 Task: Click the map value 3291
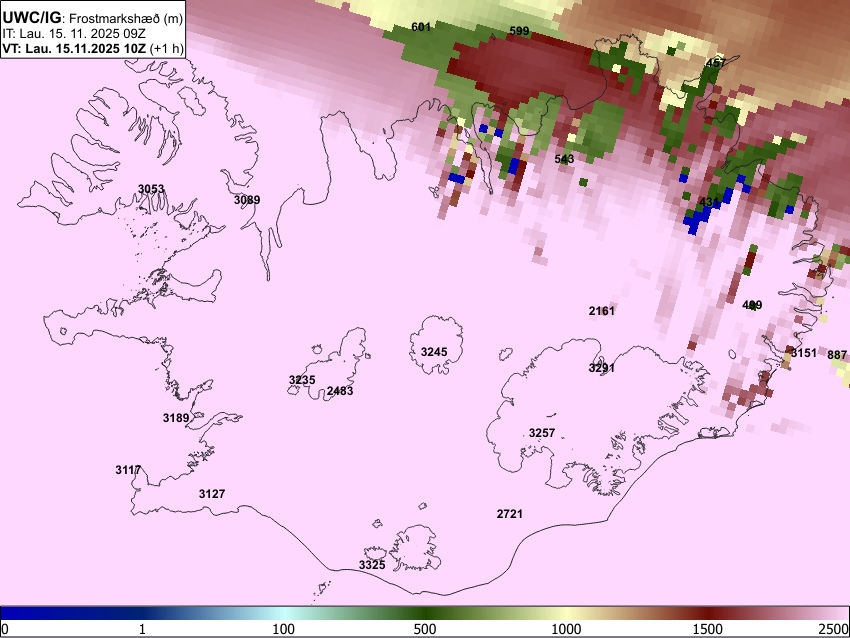602,368
